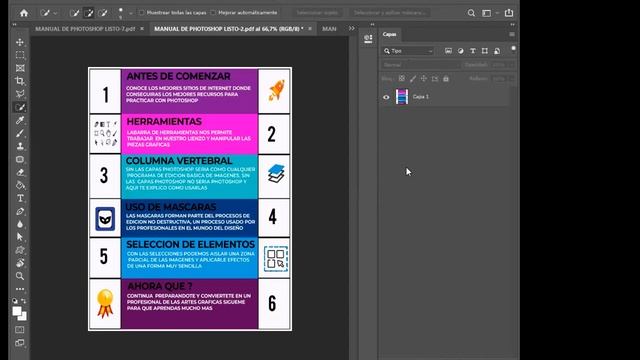This screenshot has height=360, width=640.
Task: Collapse the Capas panel group to icons
Action: pos(512,24)
